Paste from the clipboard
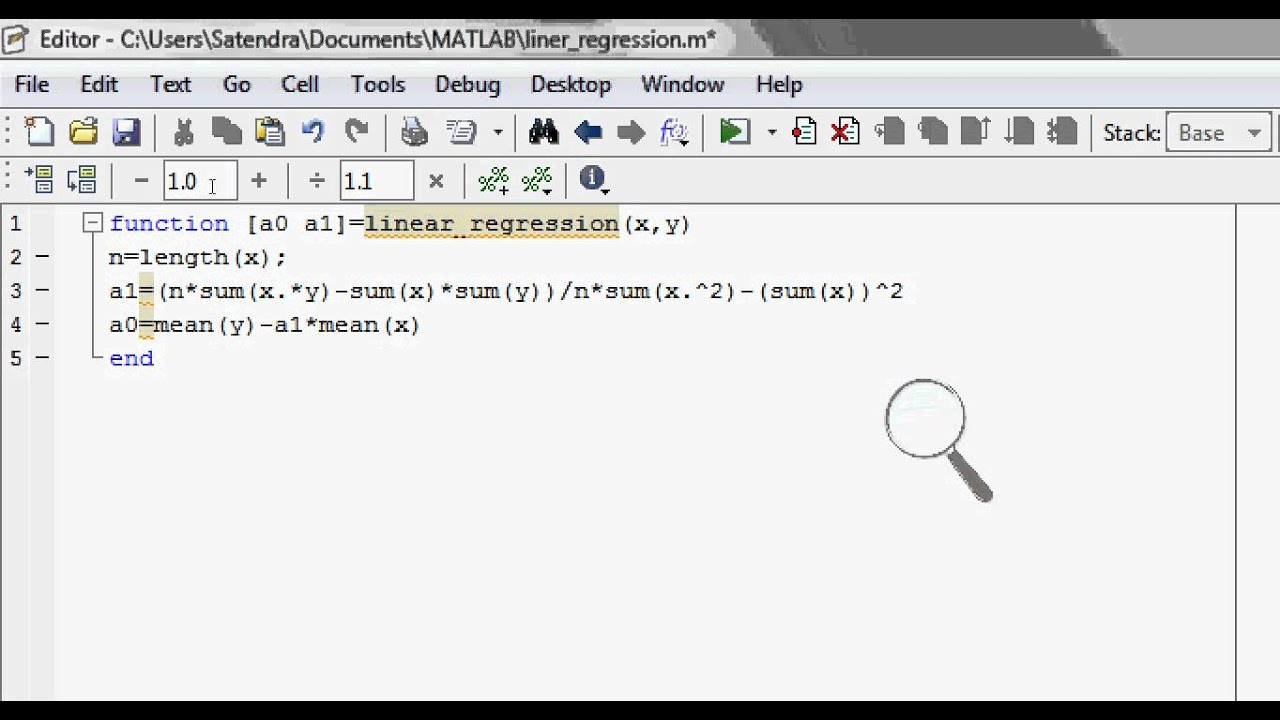 (x=270, y=132)
